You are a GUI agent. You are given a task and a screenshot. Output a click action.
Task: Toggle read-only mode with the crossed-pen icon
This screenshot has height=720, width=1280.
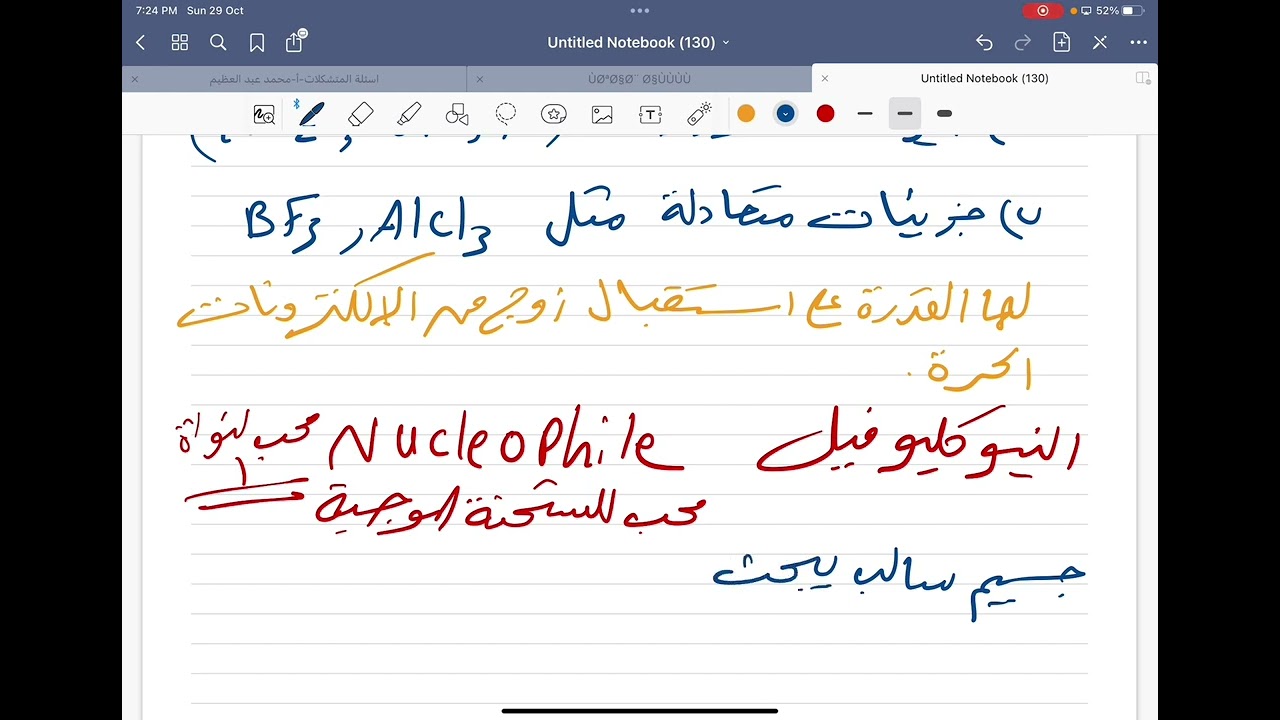[1100, 42]
